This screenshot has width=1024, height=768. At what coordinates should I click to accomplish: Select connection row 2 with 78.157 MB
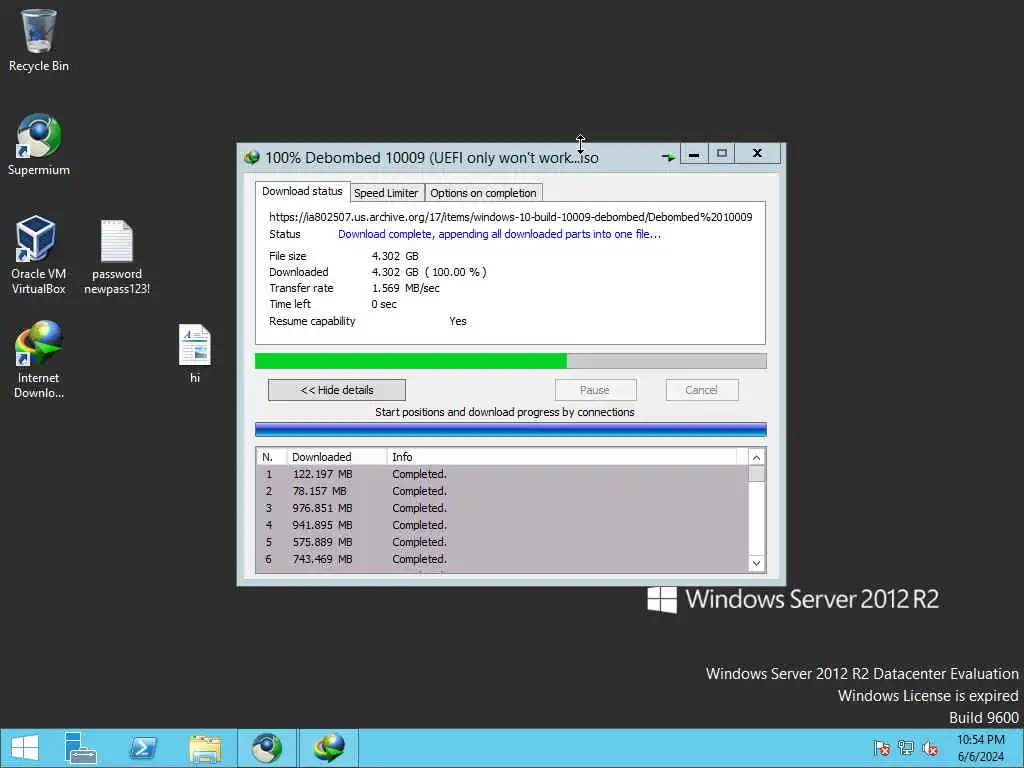coord(502,491)
